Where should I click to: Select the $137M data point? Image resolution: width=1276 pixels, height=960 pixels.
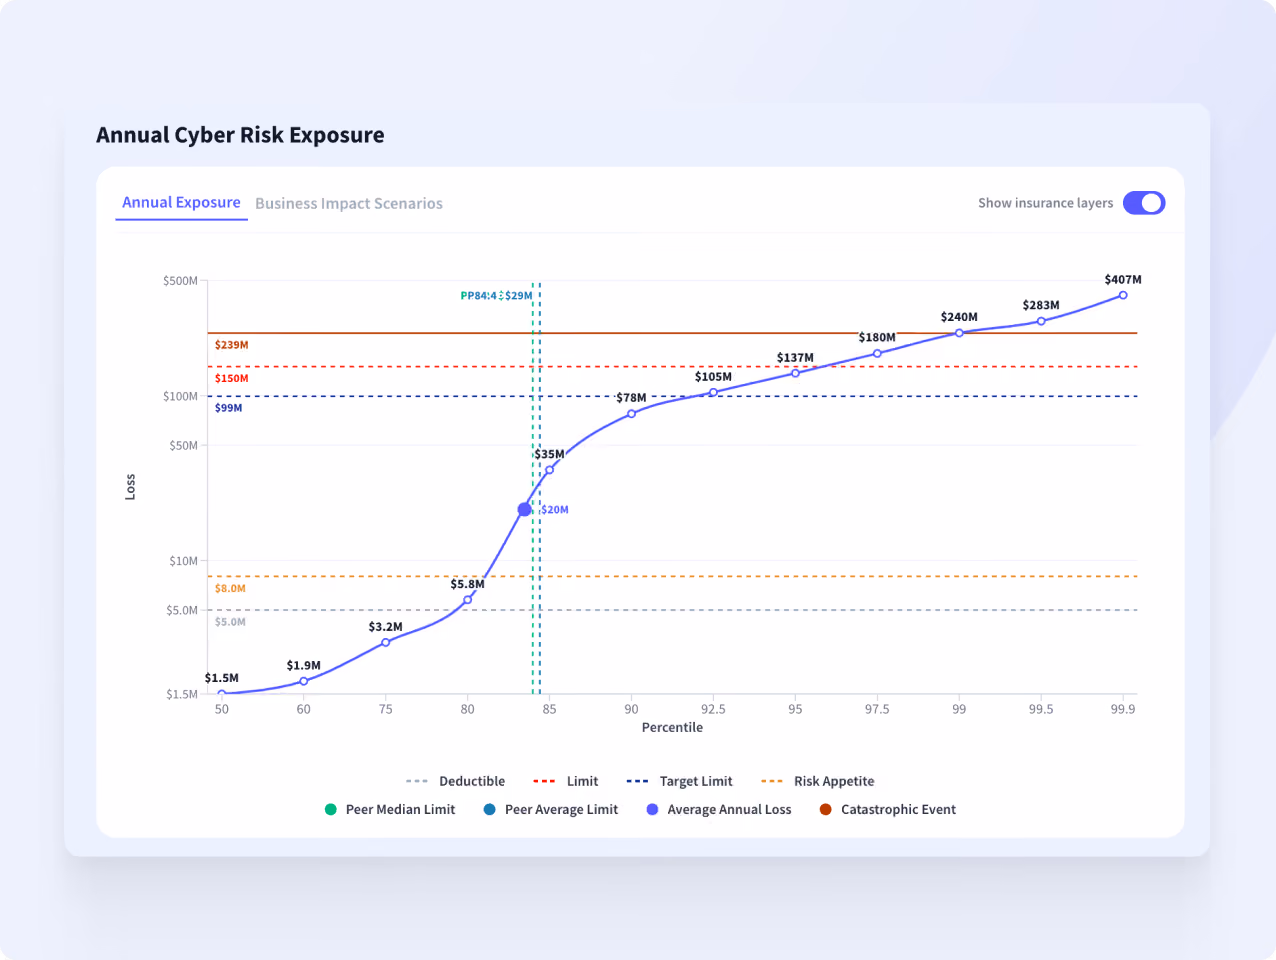pyautogui.click(x=795, y=373)
